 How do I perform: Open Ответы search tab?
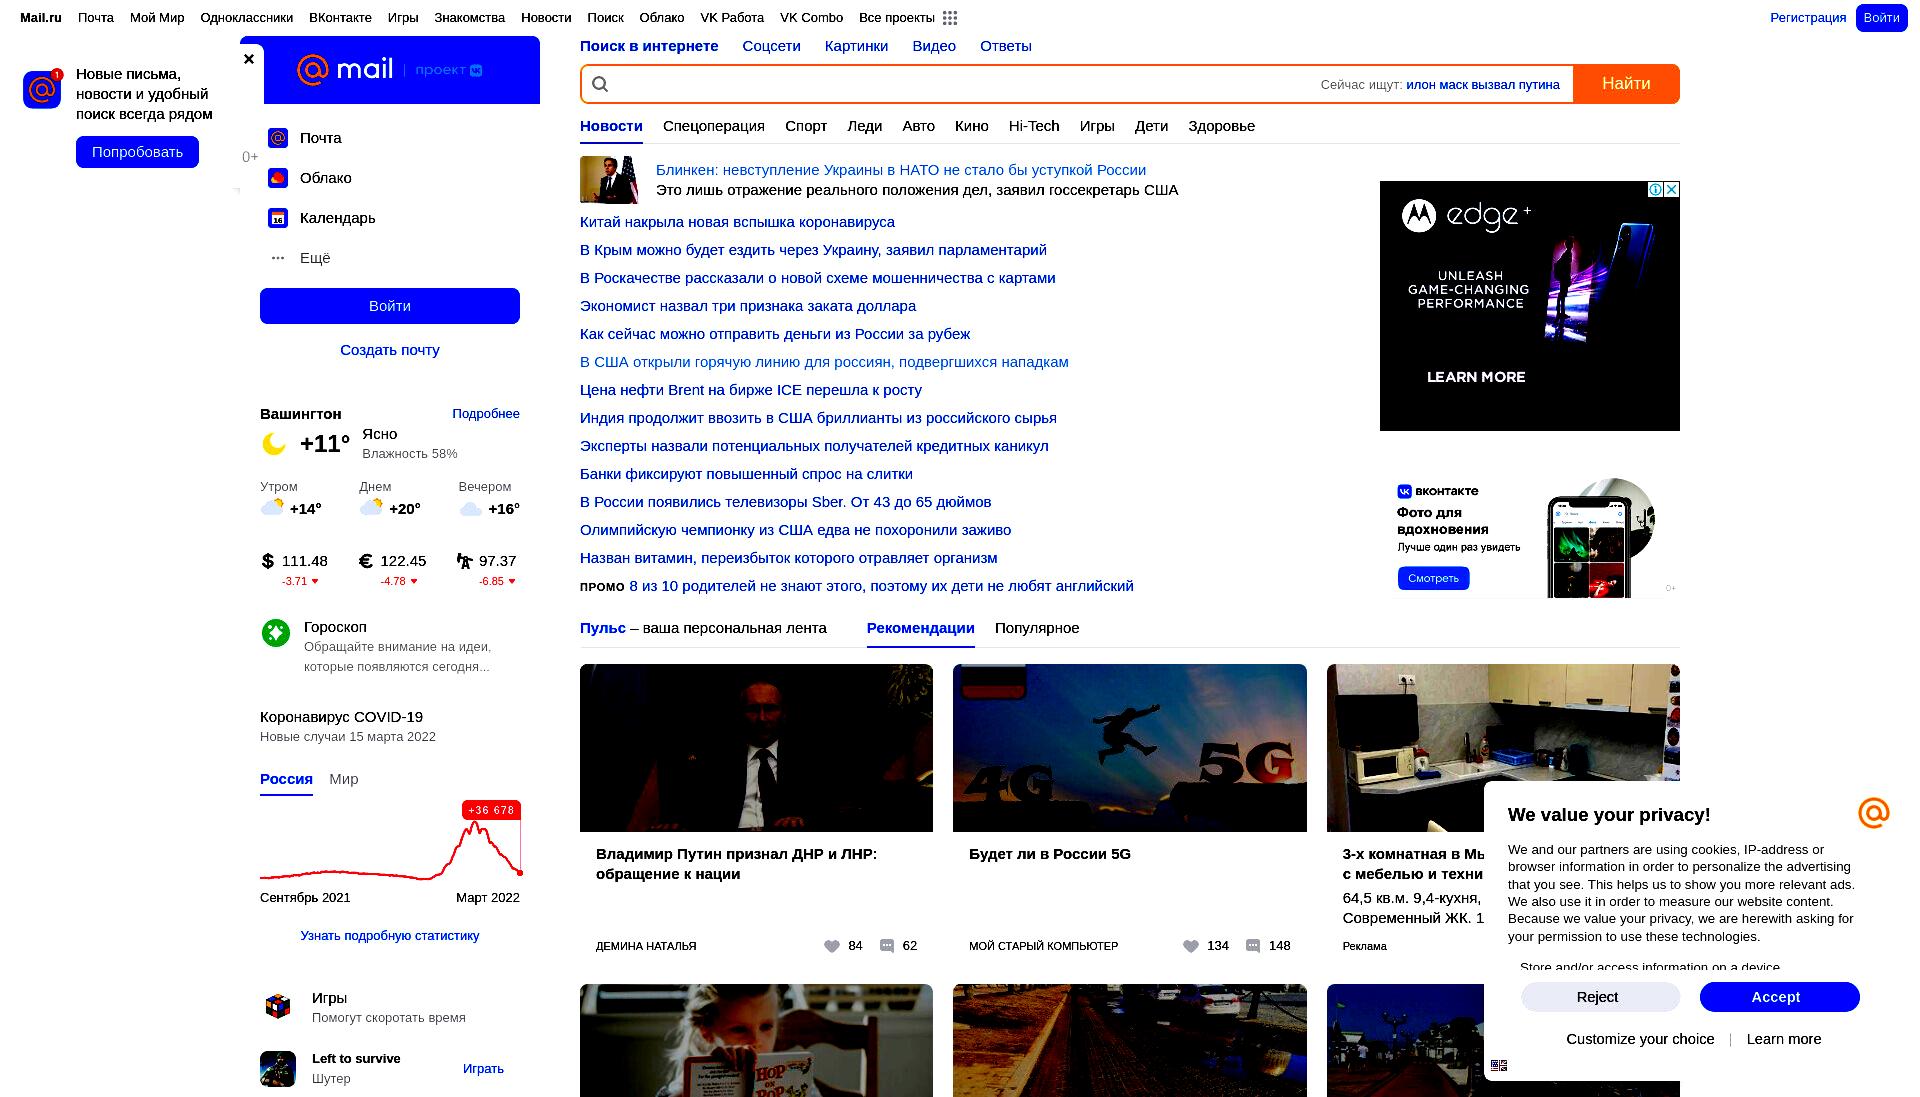1005,46
